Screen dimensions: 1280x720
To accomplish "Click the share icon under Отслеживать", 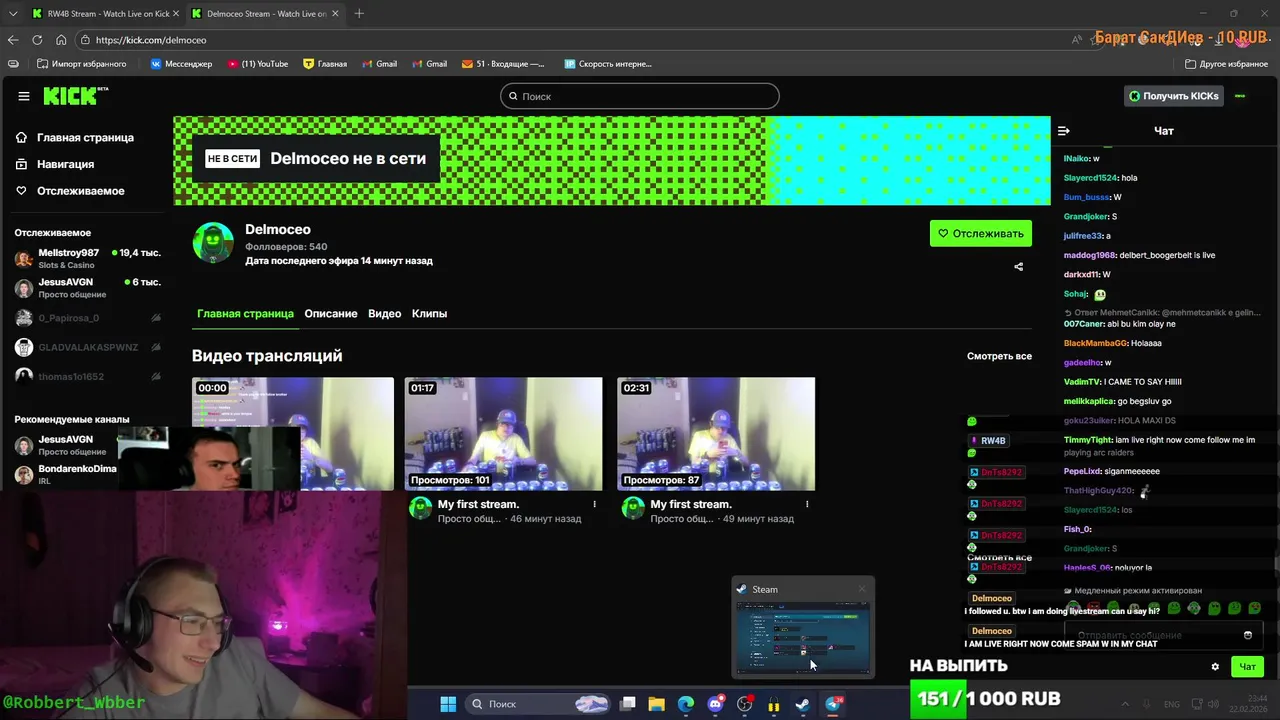I will pos(1018,267).
